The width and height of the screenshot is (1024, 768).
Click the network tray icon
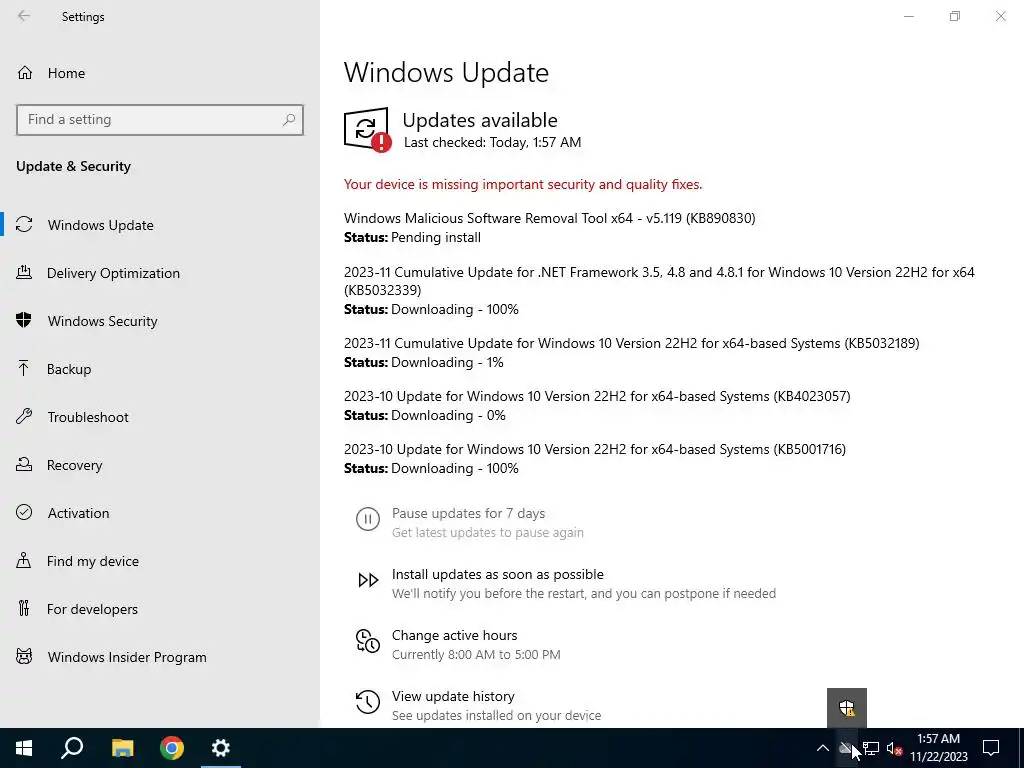point(871,748)
